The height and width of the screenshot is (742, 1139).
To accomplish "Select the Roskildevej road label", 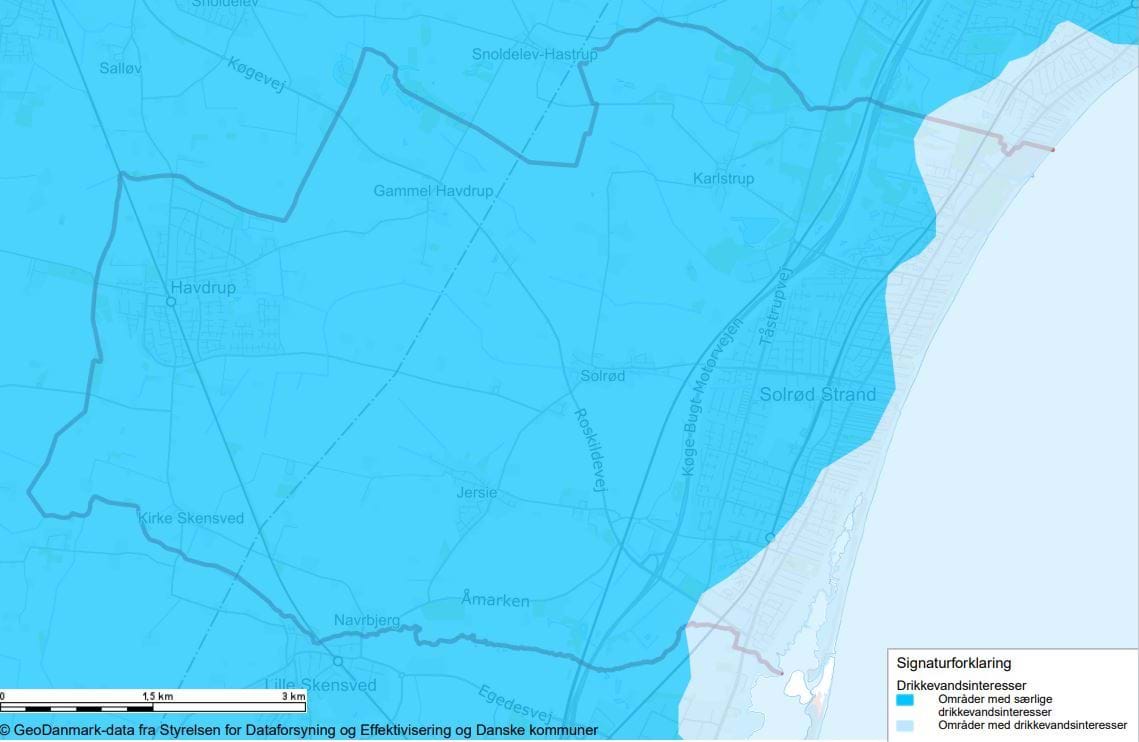I will pos(592,449).
